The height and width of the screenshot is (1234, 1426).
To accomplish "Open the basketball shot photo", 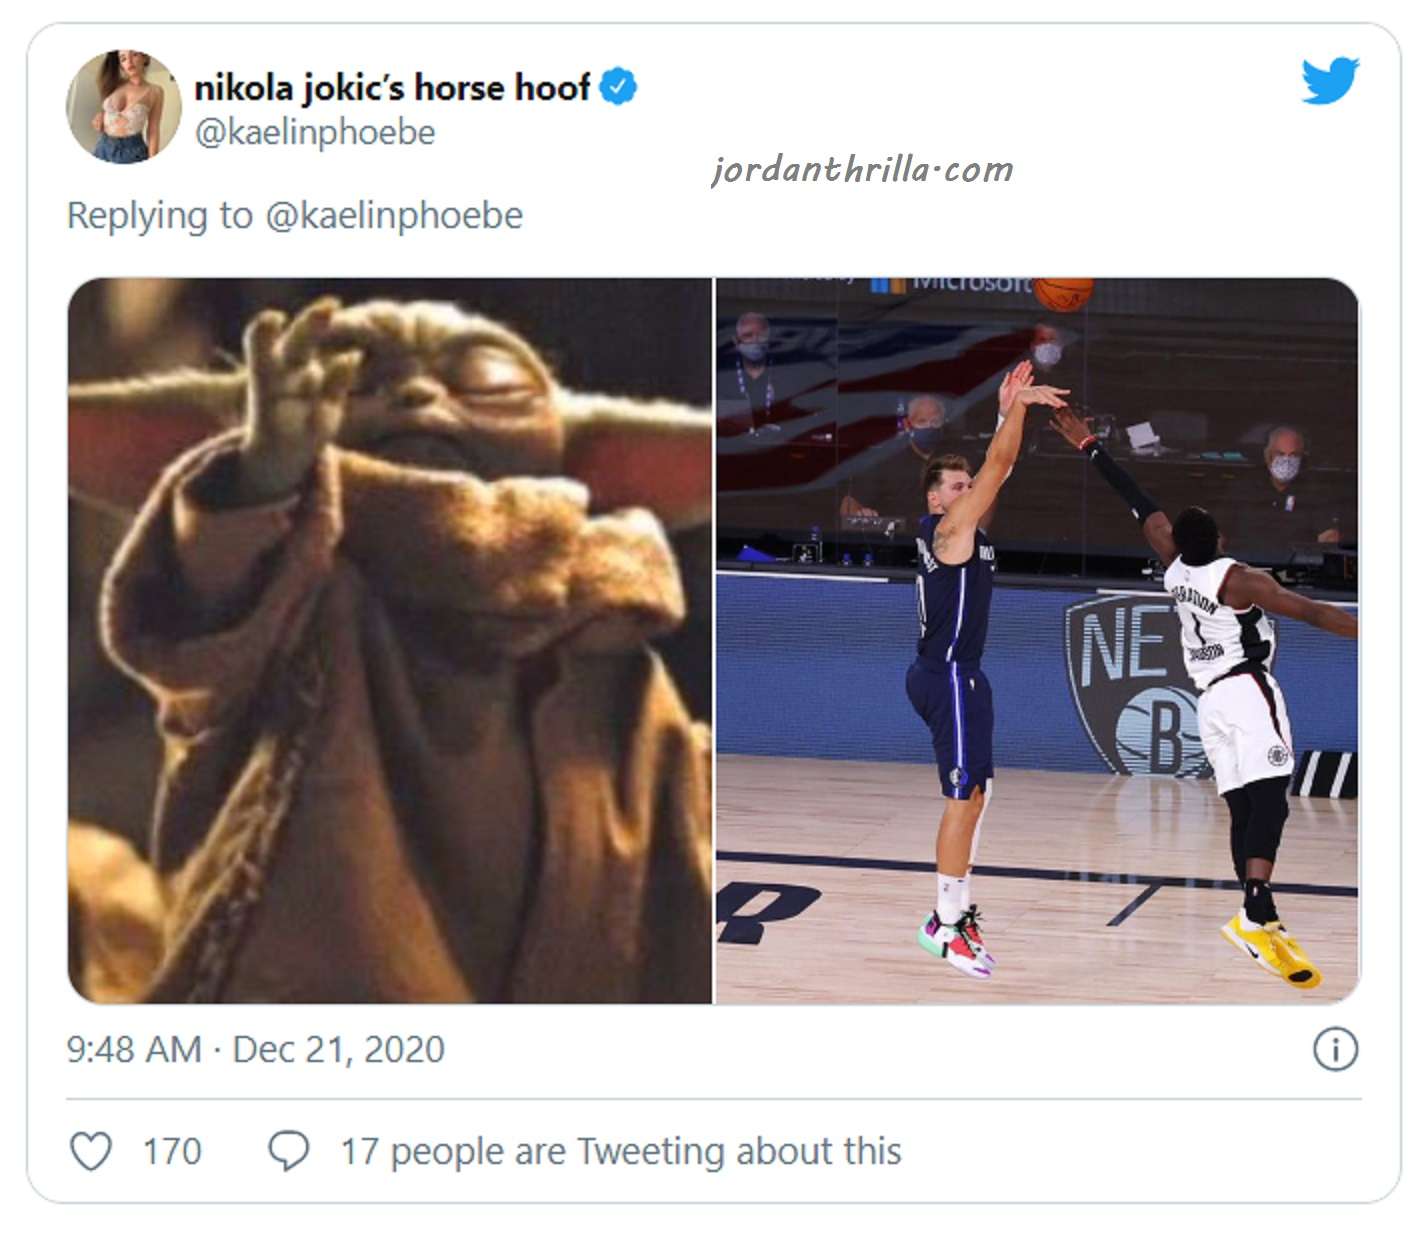I will point(1037,640).
